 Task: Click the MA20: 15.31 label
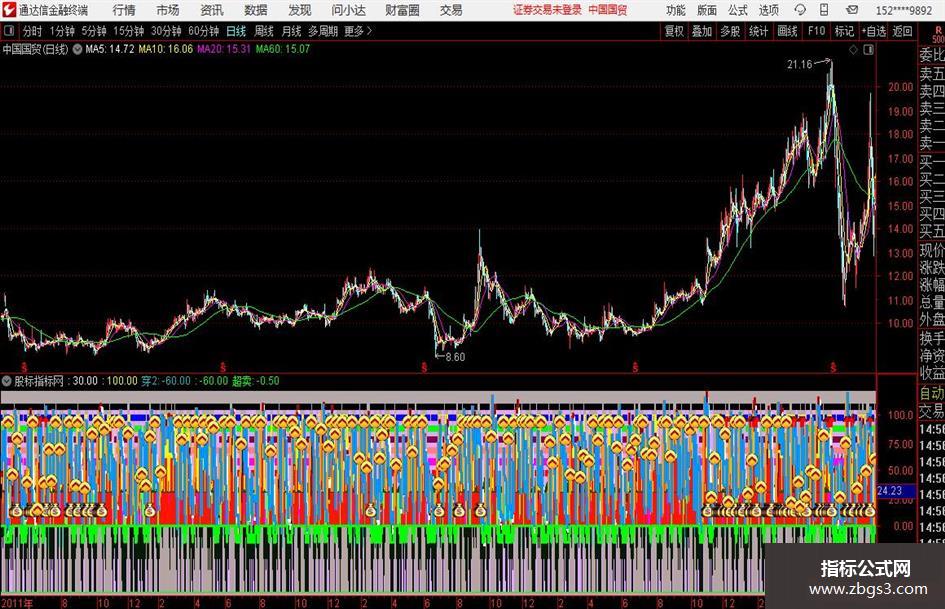[224, 49]
